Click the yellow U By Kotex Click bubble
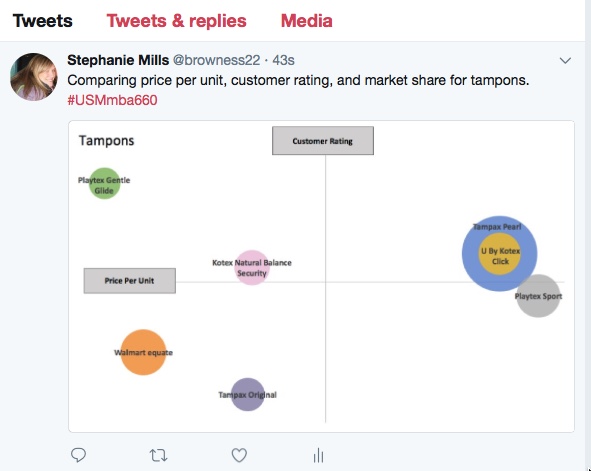 499,254
